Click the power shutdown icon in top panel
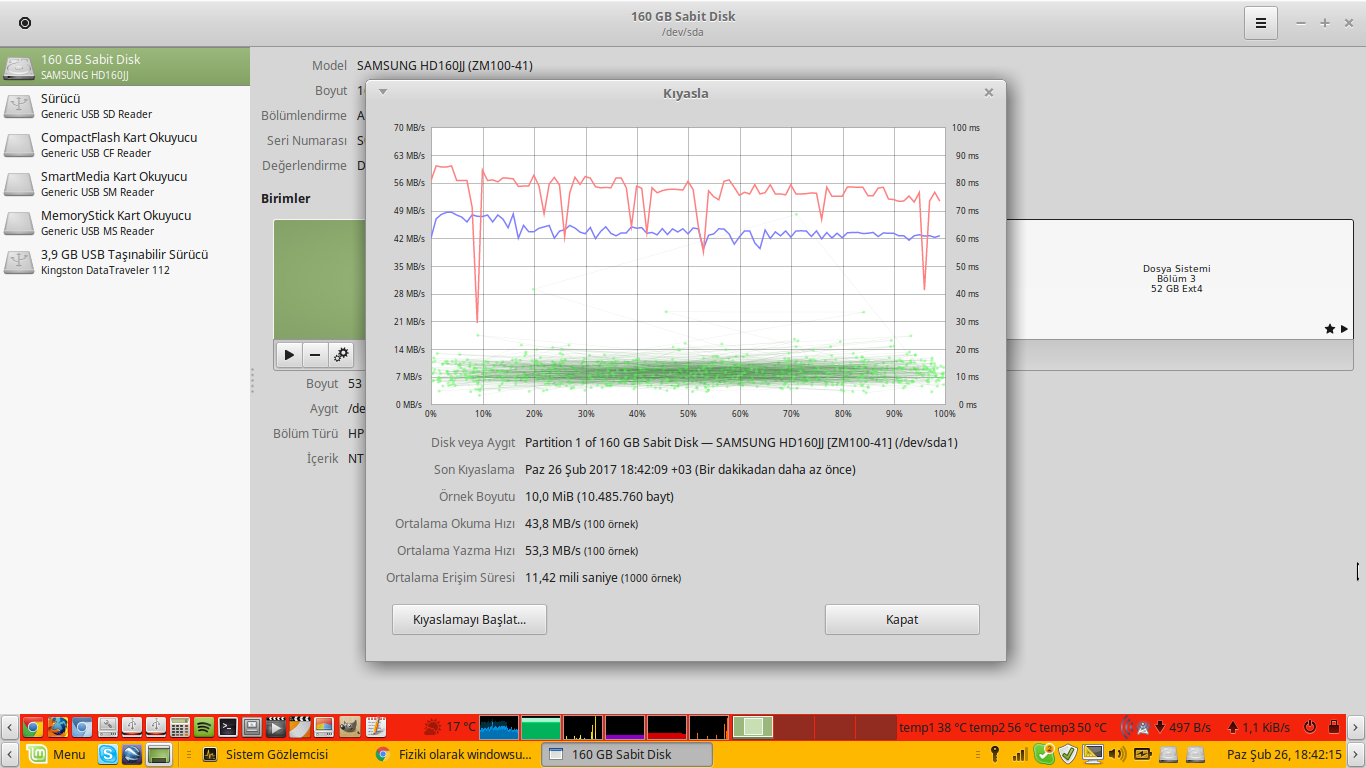 (1310, 727)
